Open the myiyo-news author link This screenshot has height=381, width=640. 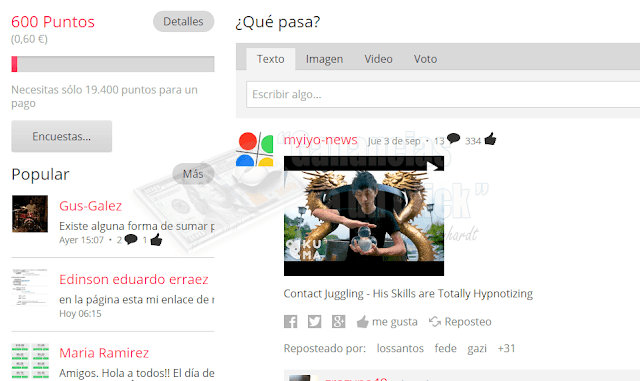click(320, 140)
